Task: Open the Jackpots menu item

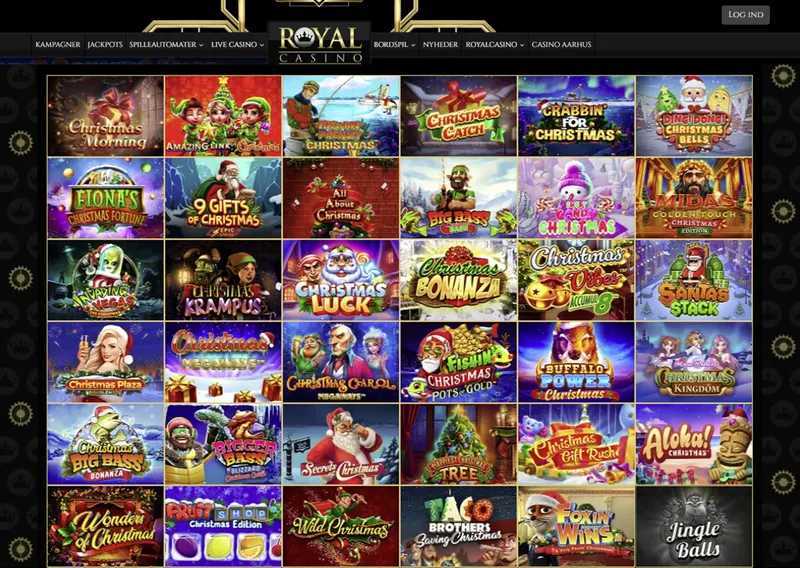Action: [105, 44]
